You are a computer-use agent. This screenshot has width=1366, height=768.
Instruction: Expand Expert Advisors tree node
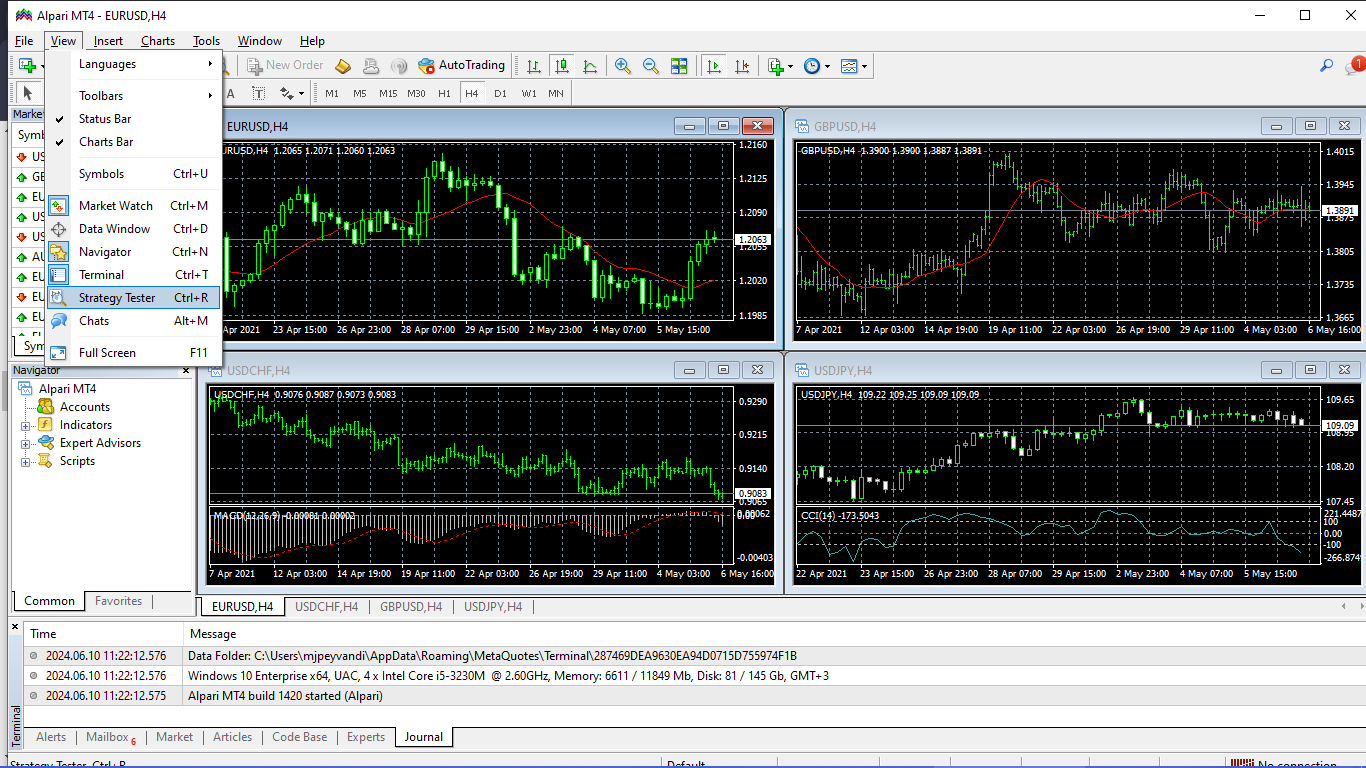point(26,443)
